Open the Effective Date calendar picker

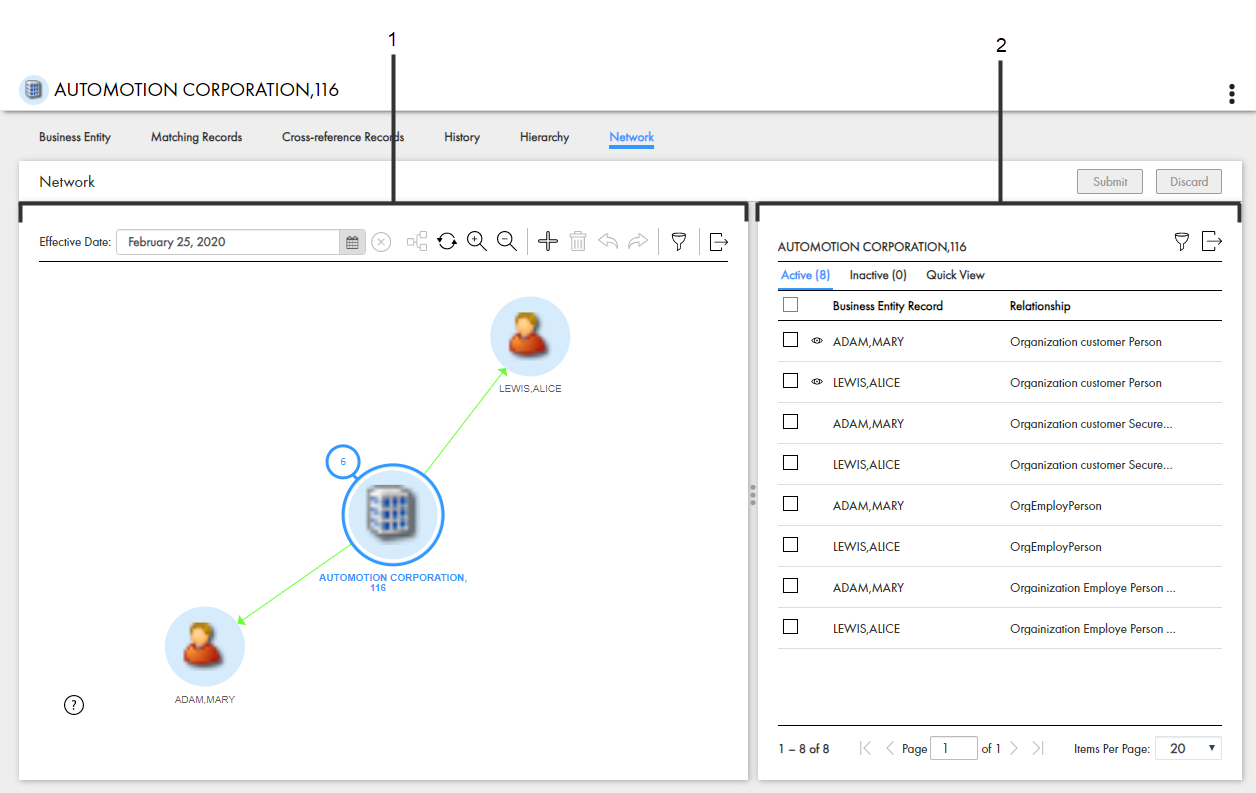(352, 241)
